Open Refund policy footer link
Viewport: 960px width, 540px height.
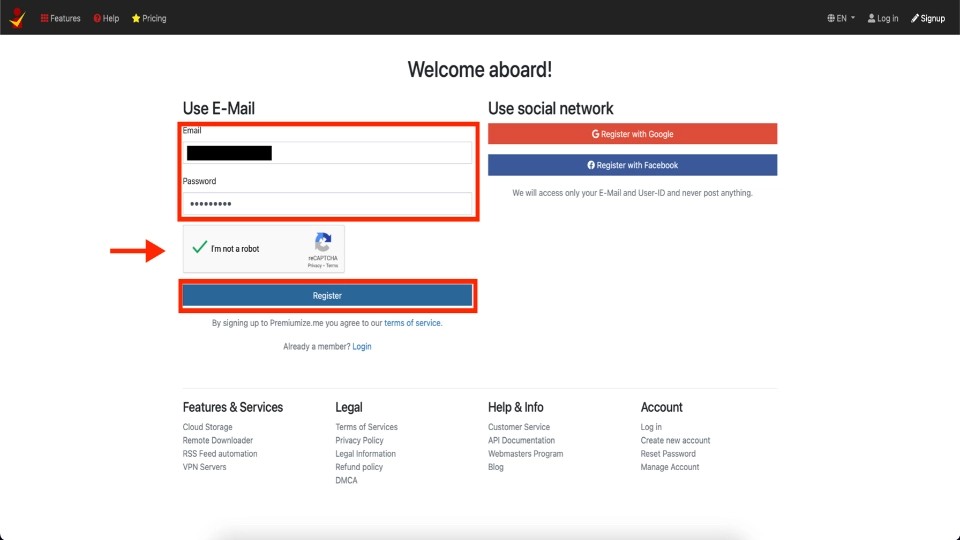(x=359, y=467)
